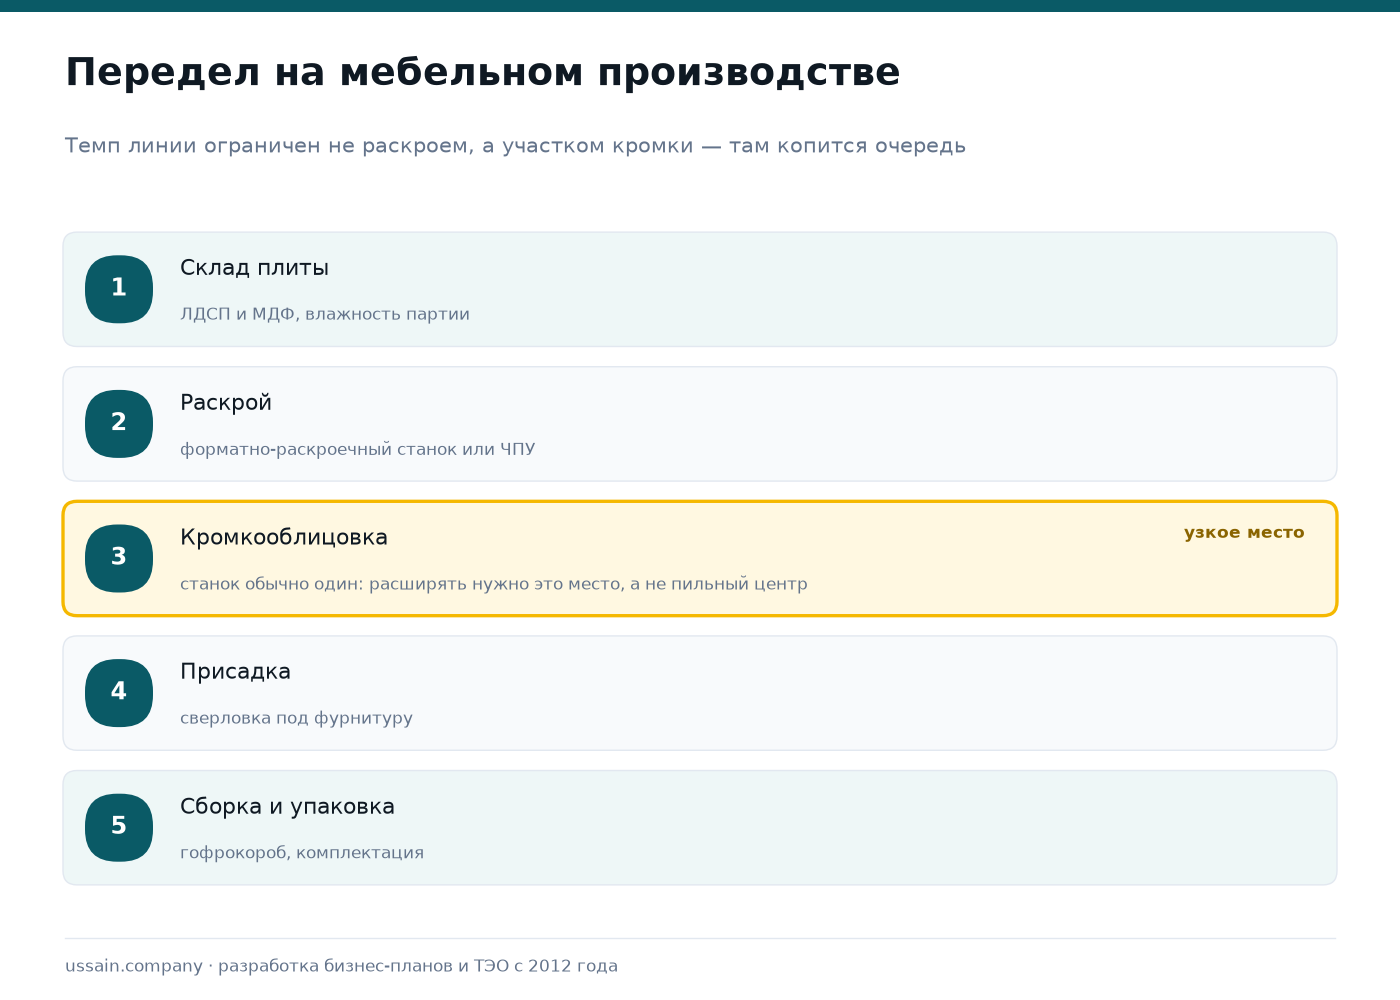Select the title 'Передел на мебельном производстве'
Image resolution: width=1400 pixels, height=1000 pixels.
click(483, 73)
